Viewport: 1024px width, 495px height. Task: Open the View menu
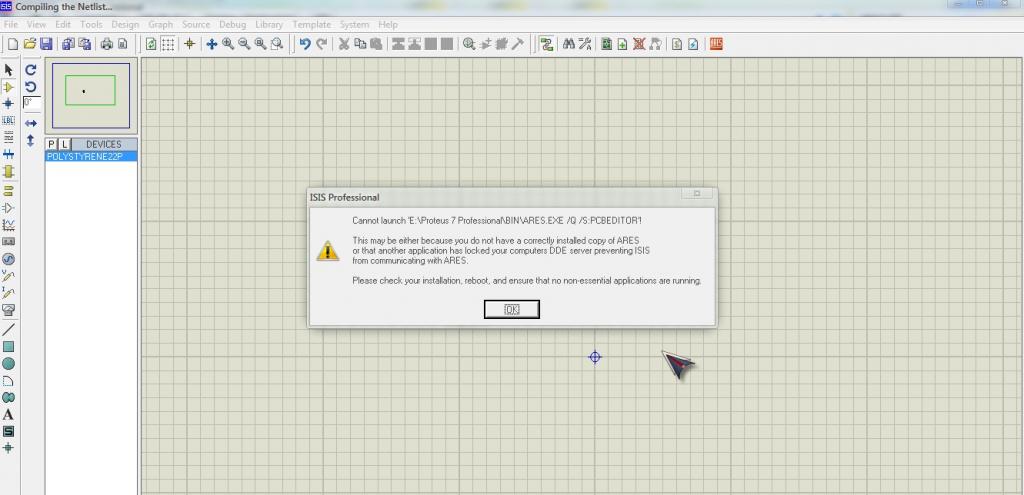pyautogui.click(x=36, y=24)
